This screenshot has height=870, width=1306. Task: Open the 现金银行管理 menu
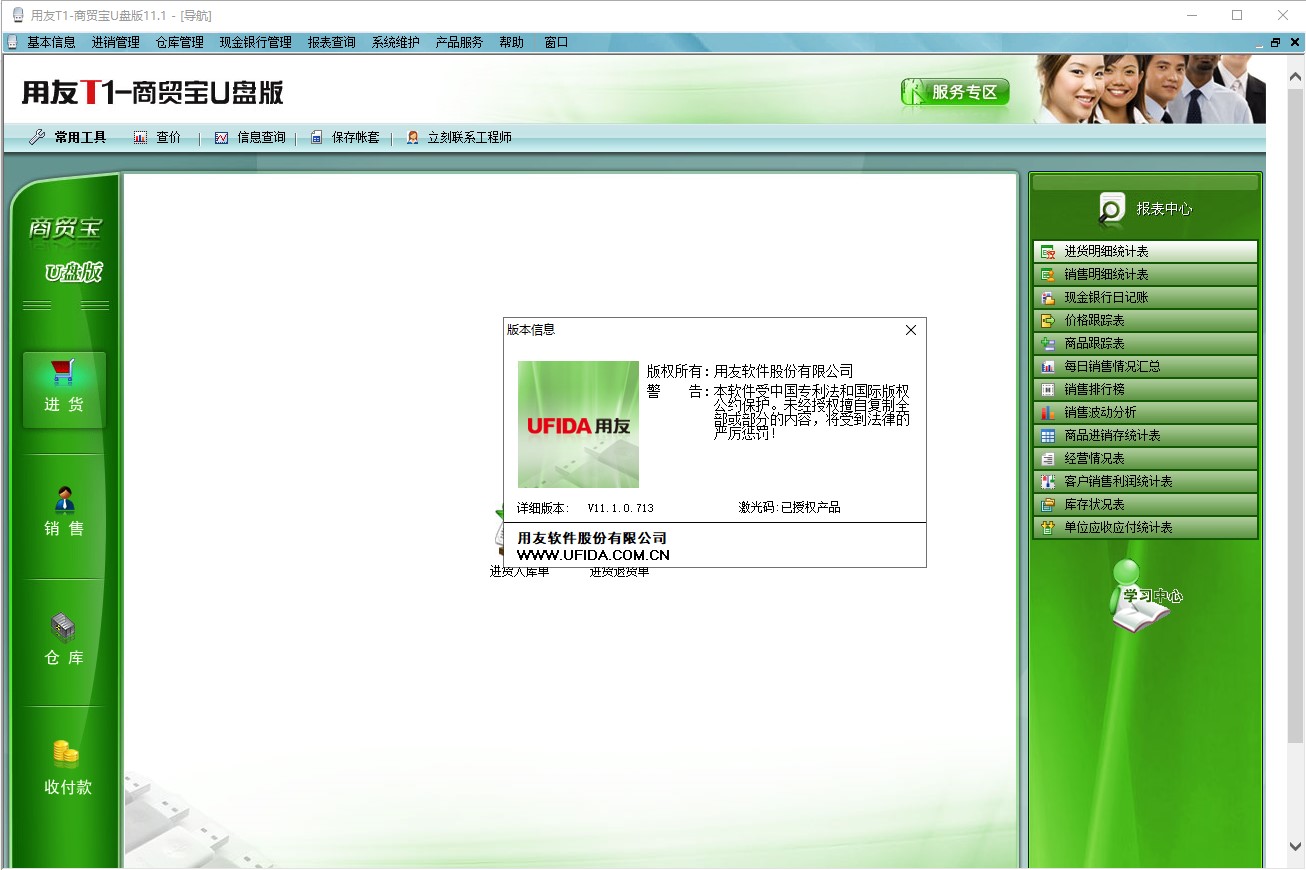click(255, 42)
